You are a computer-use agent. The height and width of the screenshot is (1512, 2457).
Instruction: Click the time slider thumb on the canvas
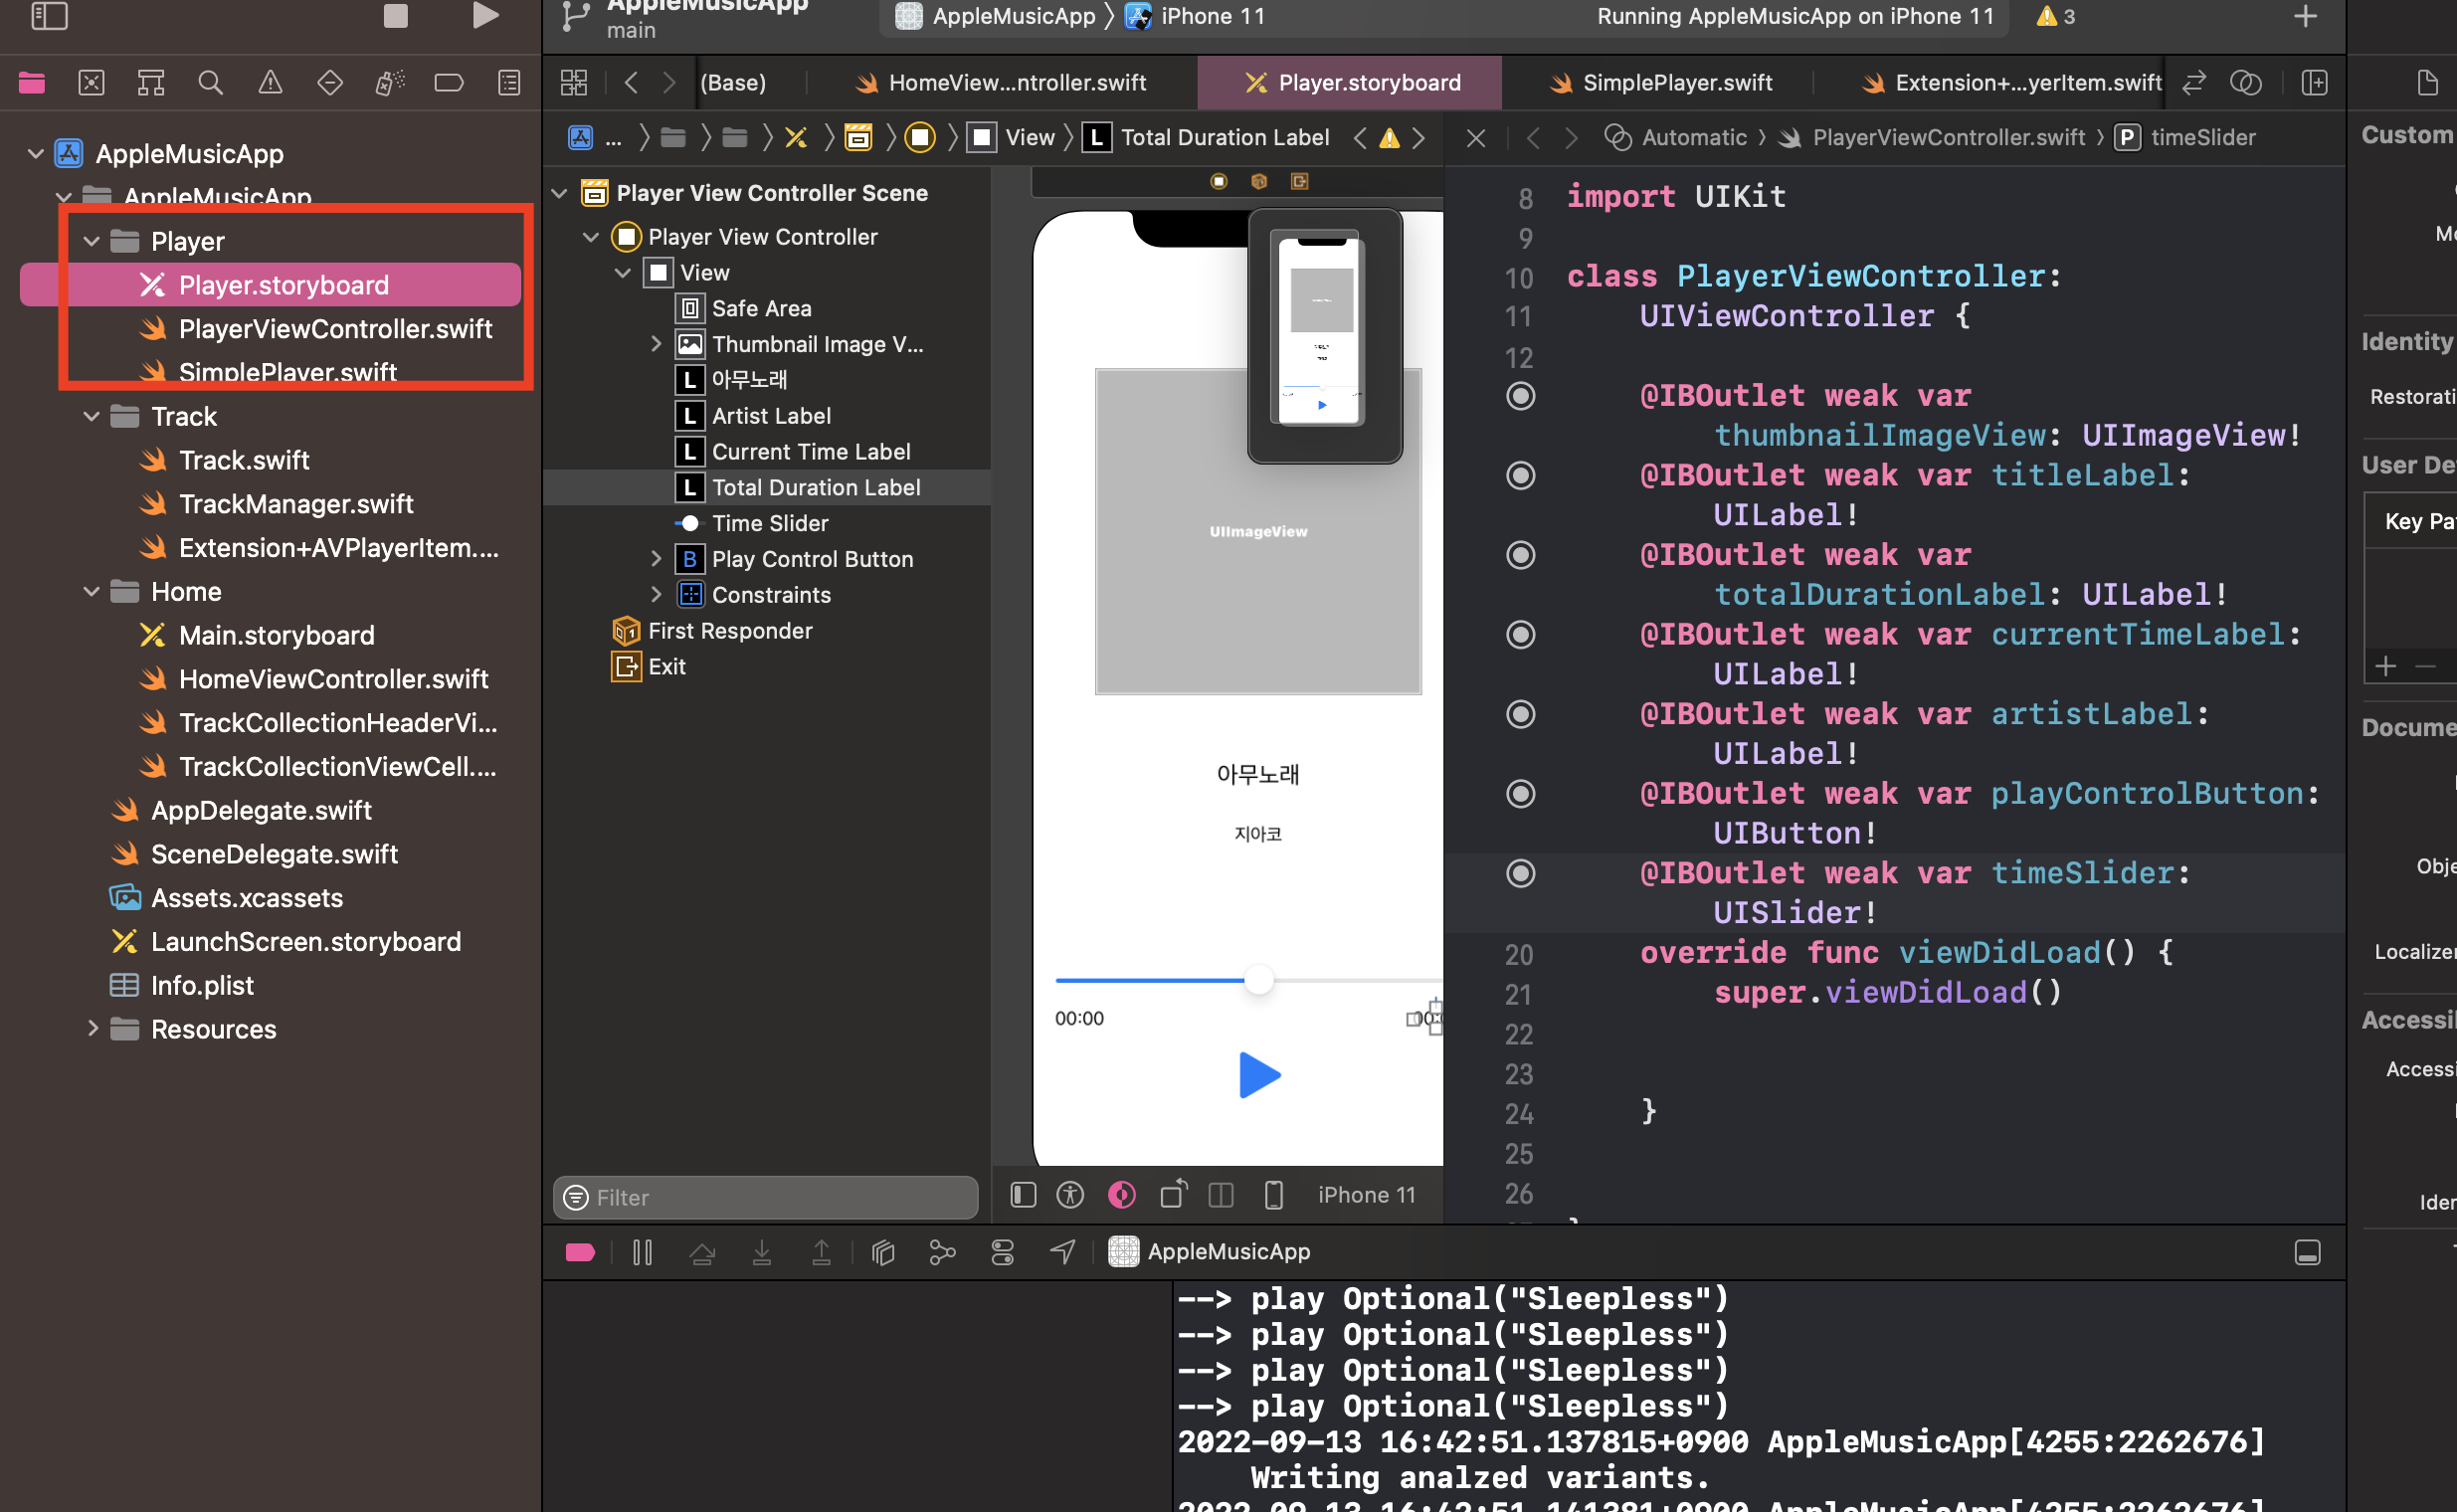tap(1259, 980)
